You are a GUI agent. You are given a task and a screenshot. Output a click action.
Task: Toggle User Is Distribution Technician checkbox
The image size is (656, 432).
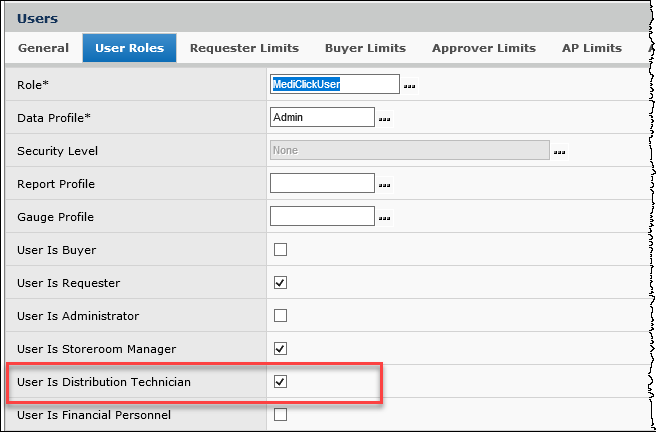(x=280, y=381)
